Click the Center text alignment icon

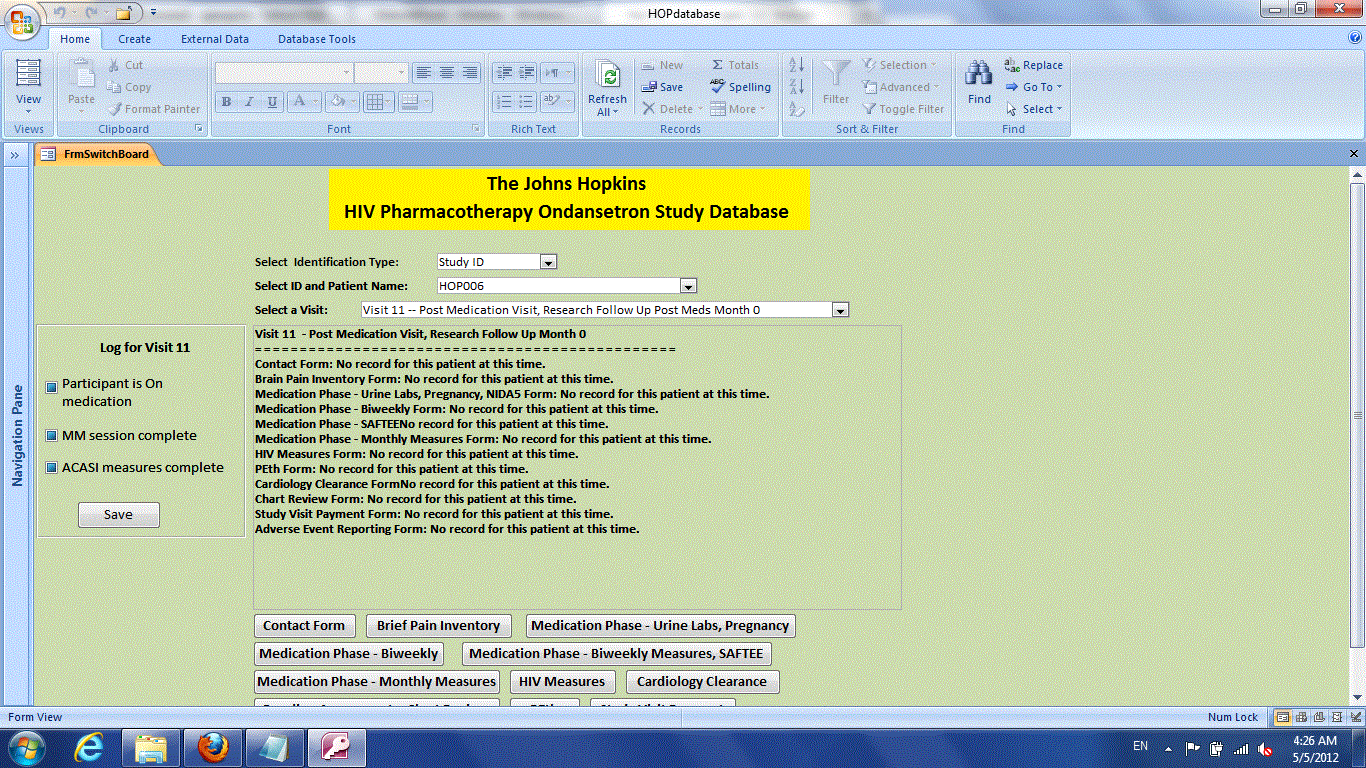click(447, 73)
